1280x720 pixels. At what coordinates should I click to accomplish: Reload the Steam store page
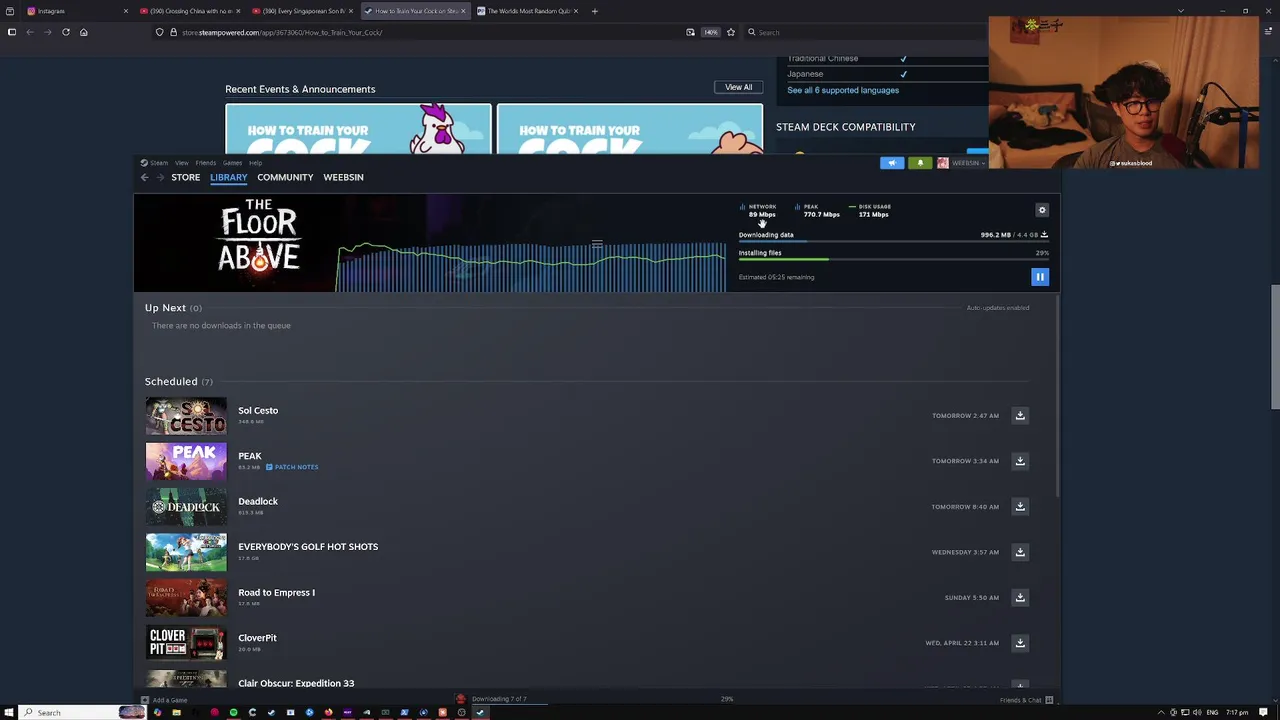point(66,32)
